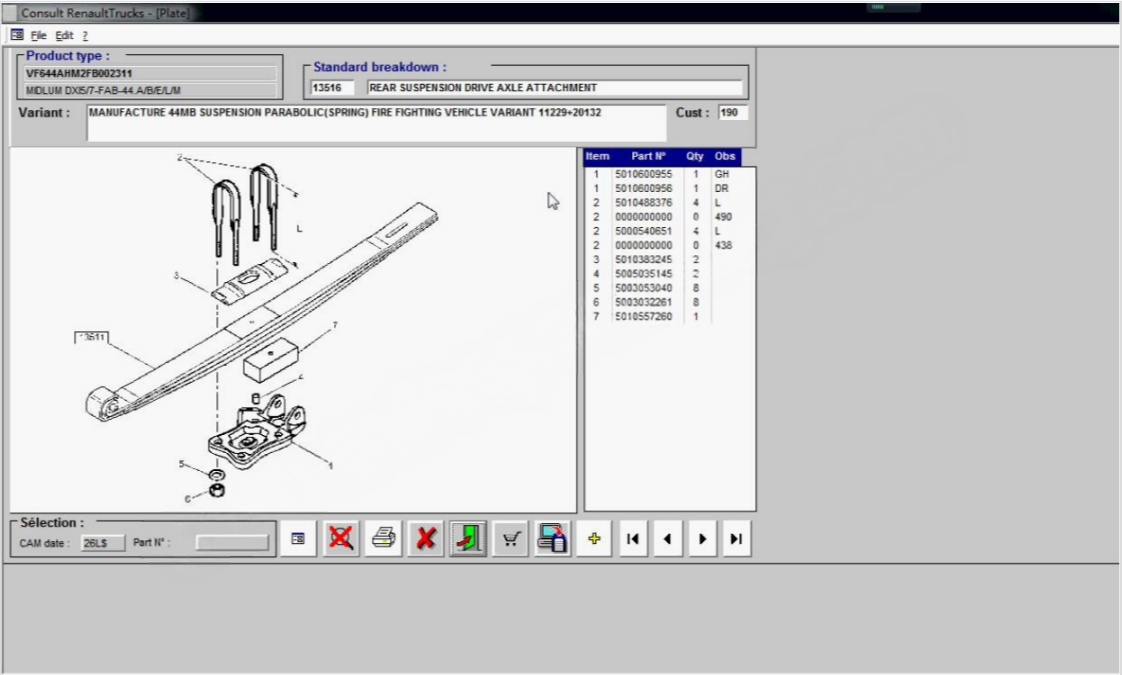Click the standard breakdown code 13516 field

[x=332, y=87]
